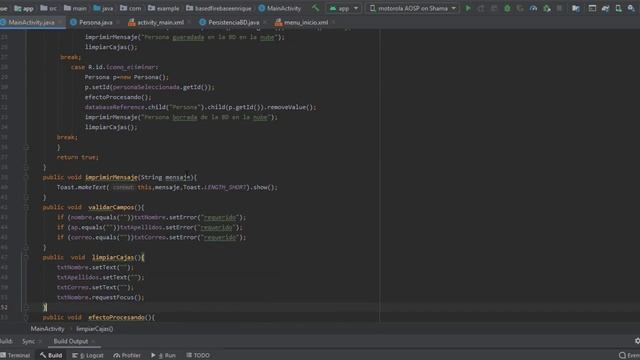Open Project Structure folder icon
This screenshot has width=640, height=360.
[x=576, y=8]
